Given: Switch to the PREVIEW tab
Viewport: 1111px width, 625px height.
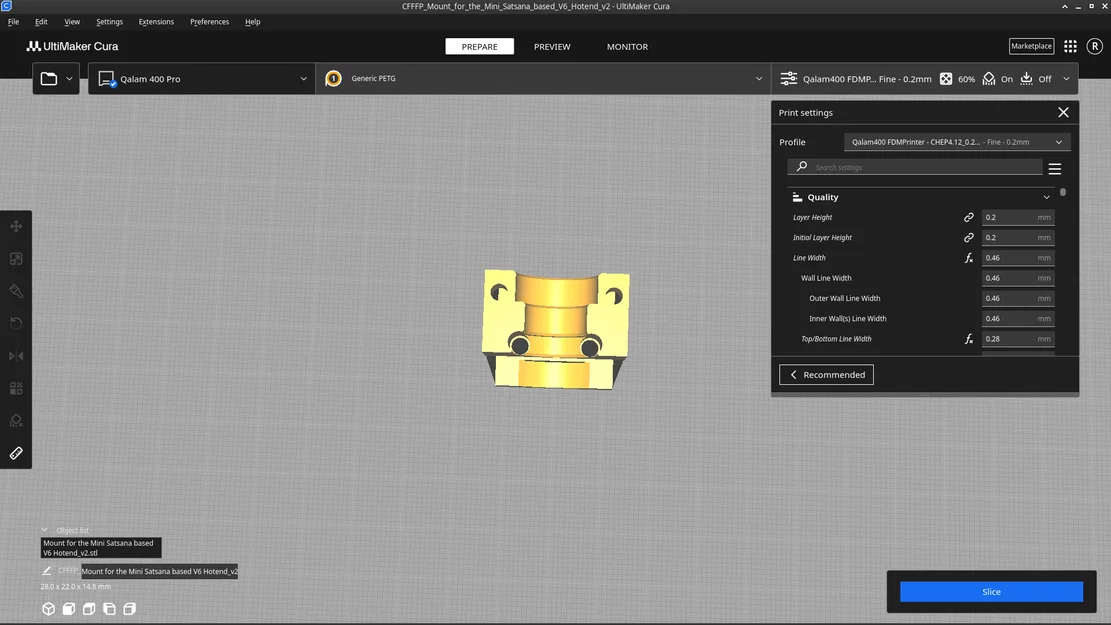Looking at the screenshot, I should coord(552,47).
